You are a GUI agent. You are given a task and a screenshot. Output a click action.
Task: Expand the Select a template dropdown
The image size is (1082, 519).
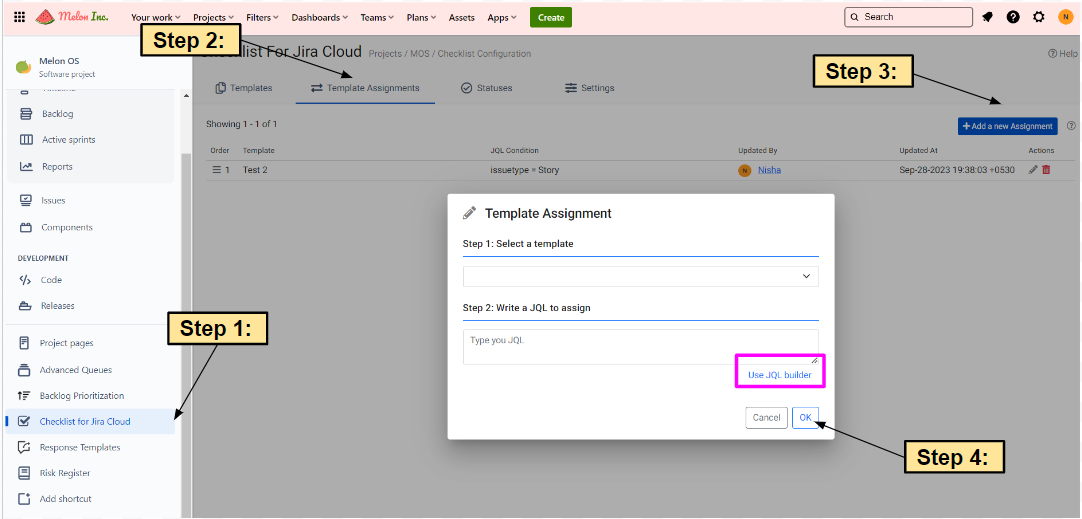click(x=640, y=277)
